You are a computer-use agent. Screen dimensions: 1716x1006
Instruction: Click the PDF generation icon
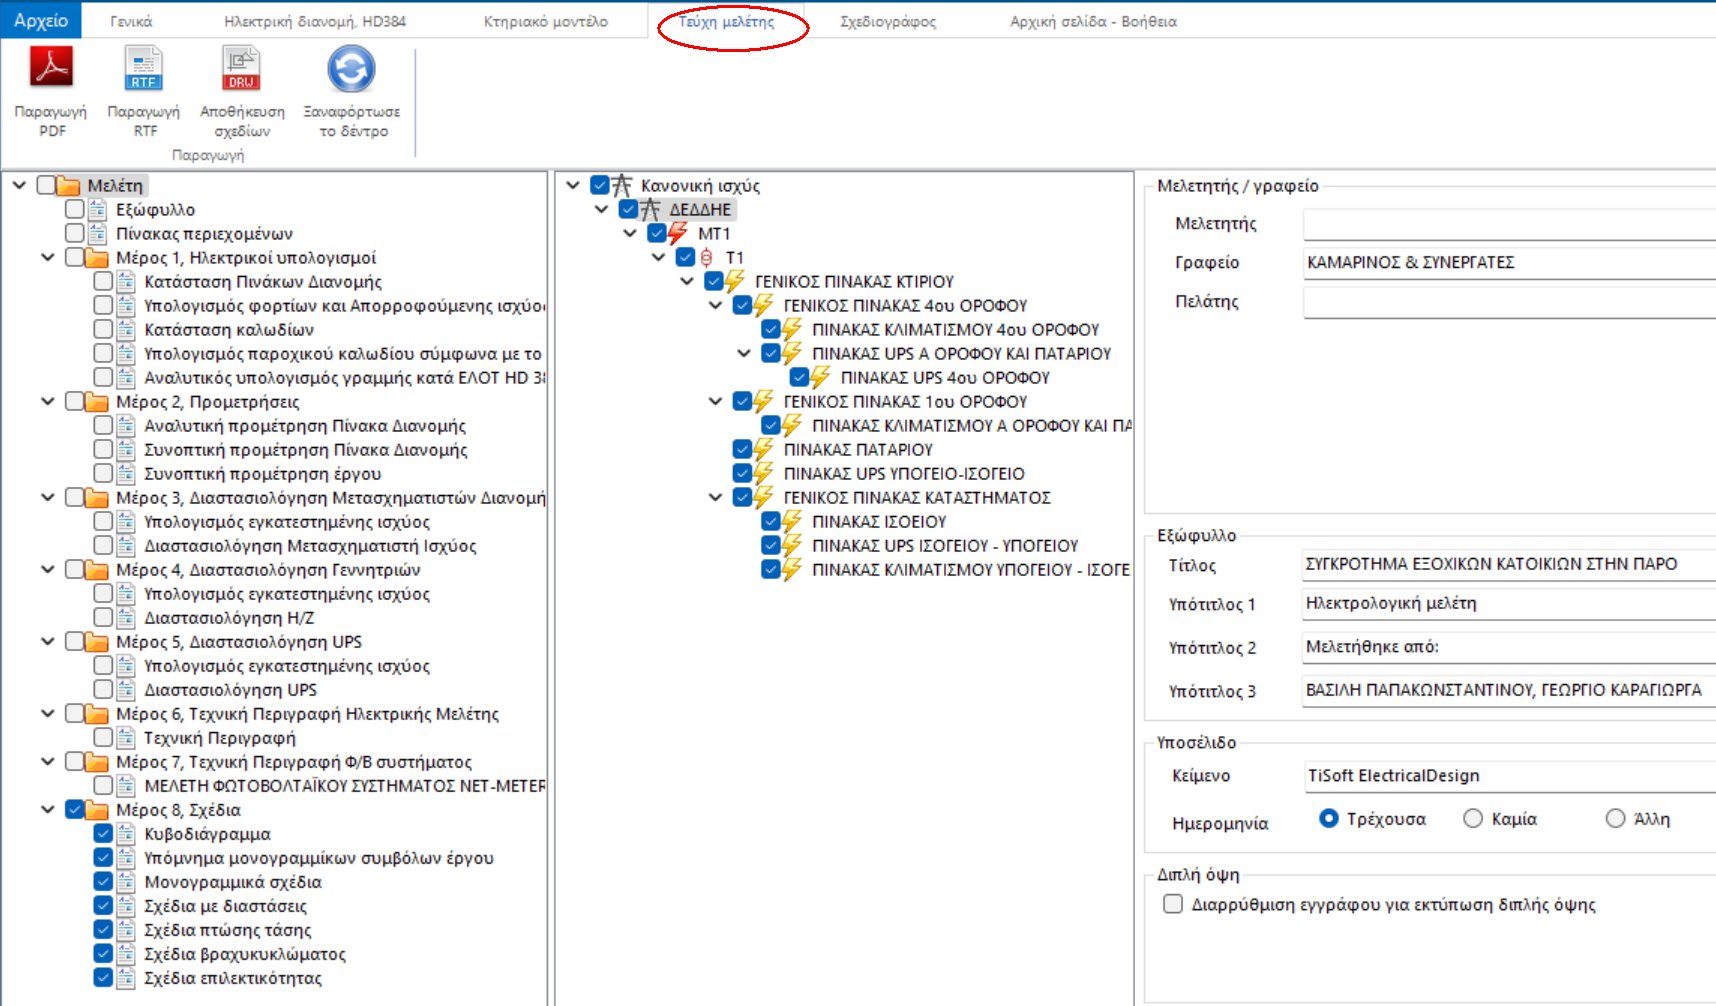coord(51,70)
